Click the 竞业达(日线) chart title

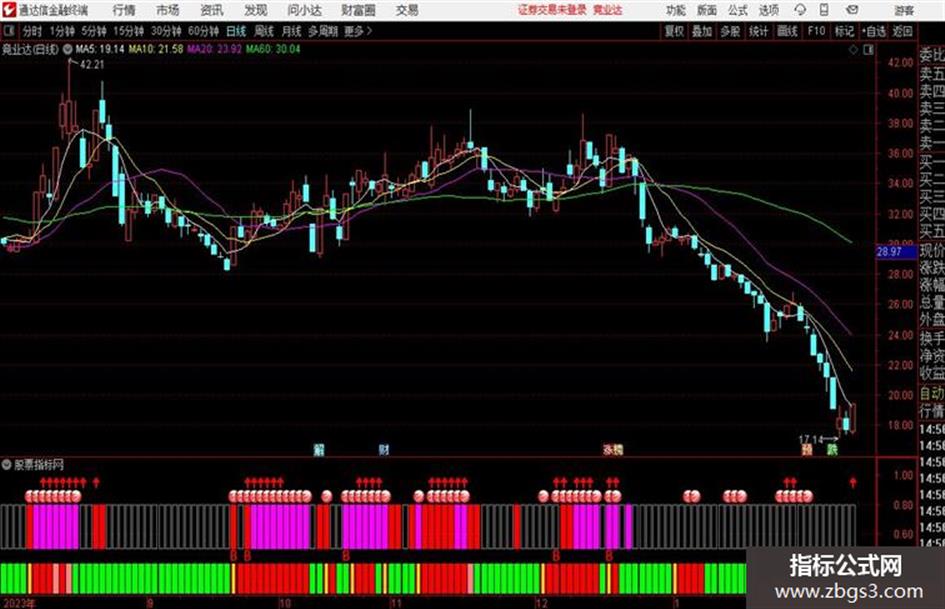point(30,49)
